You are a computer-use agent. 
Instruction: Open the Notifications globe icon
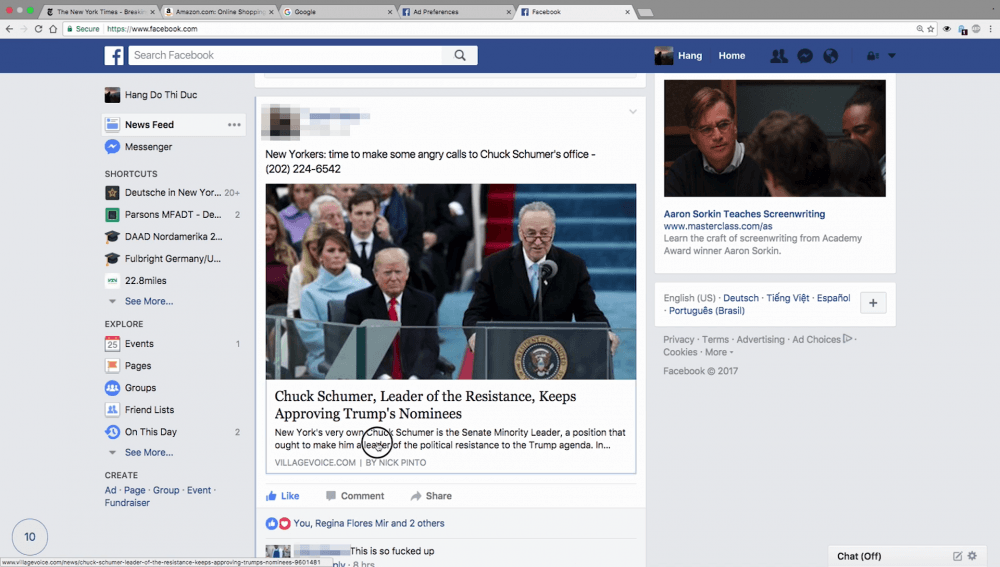(x=830, y=56)
